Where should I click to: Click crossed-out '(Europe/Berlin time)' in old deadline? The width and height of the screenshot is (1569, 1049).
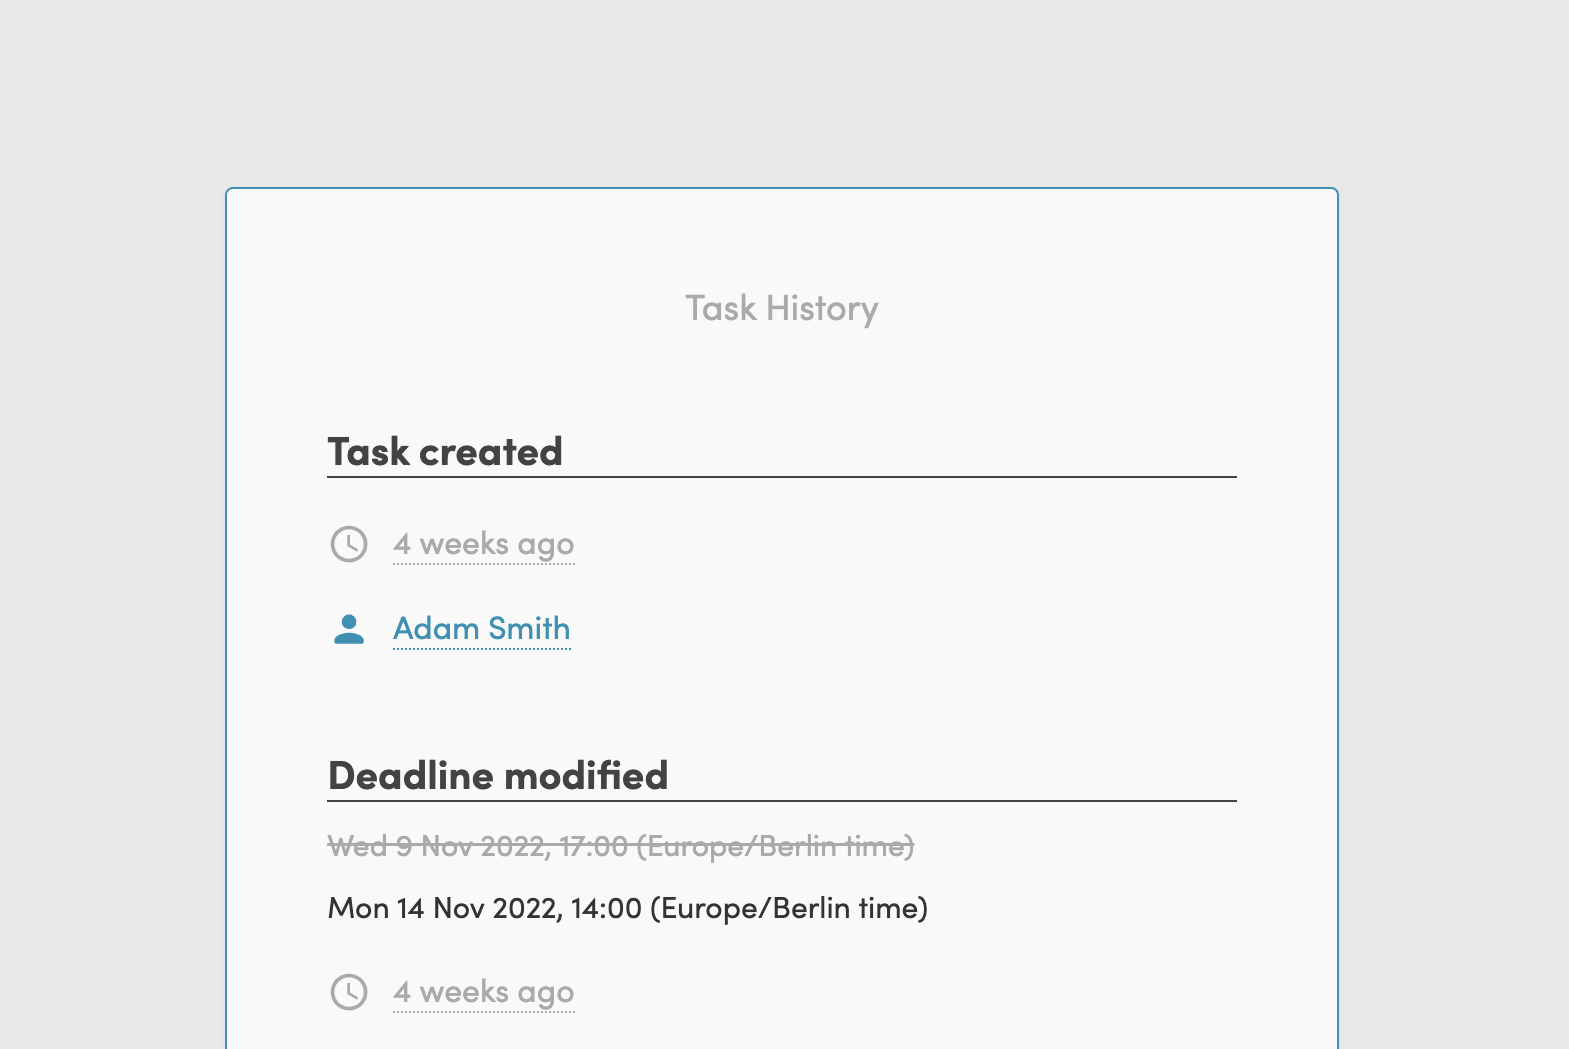coord(775,847)
